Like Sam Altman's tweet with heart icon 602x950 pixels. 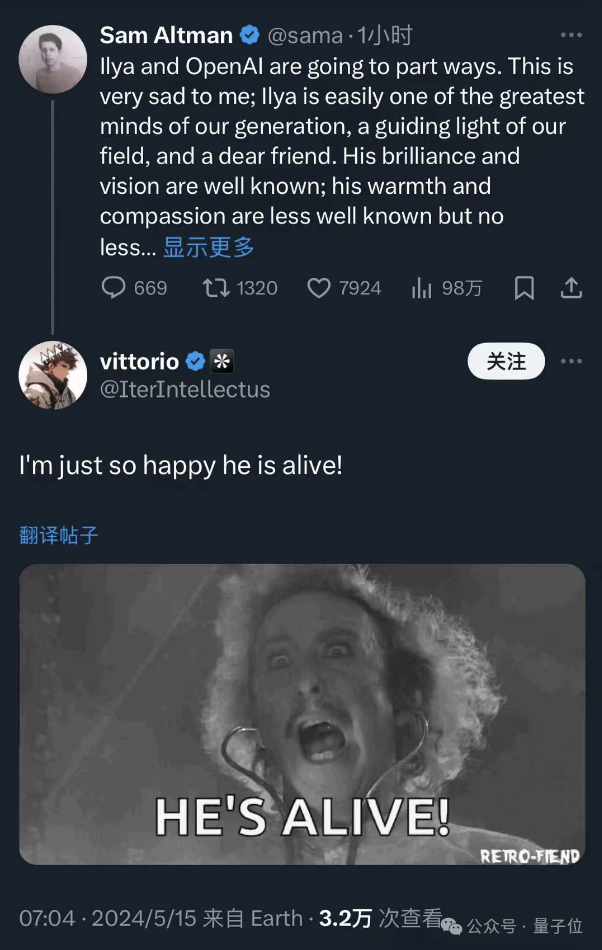tap(318, 288)
